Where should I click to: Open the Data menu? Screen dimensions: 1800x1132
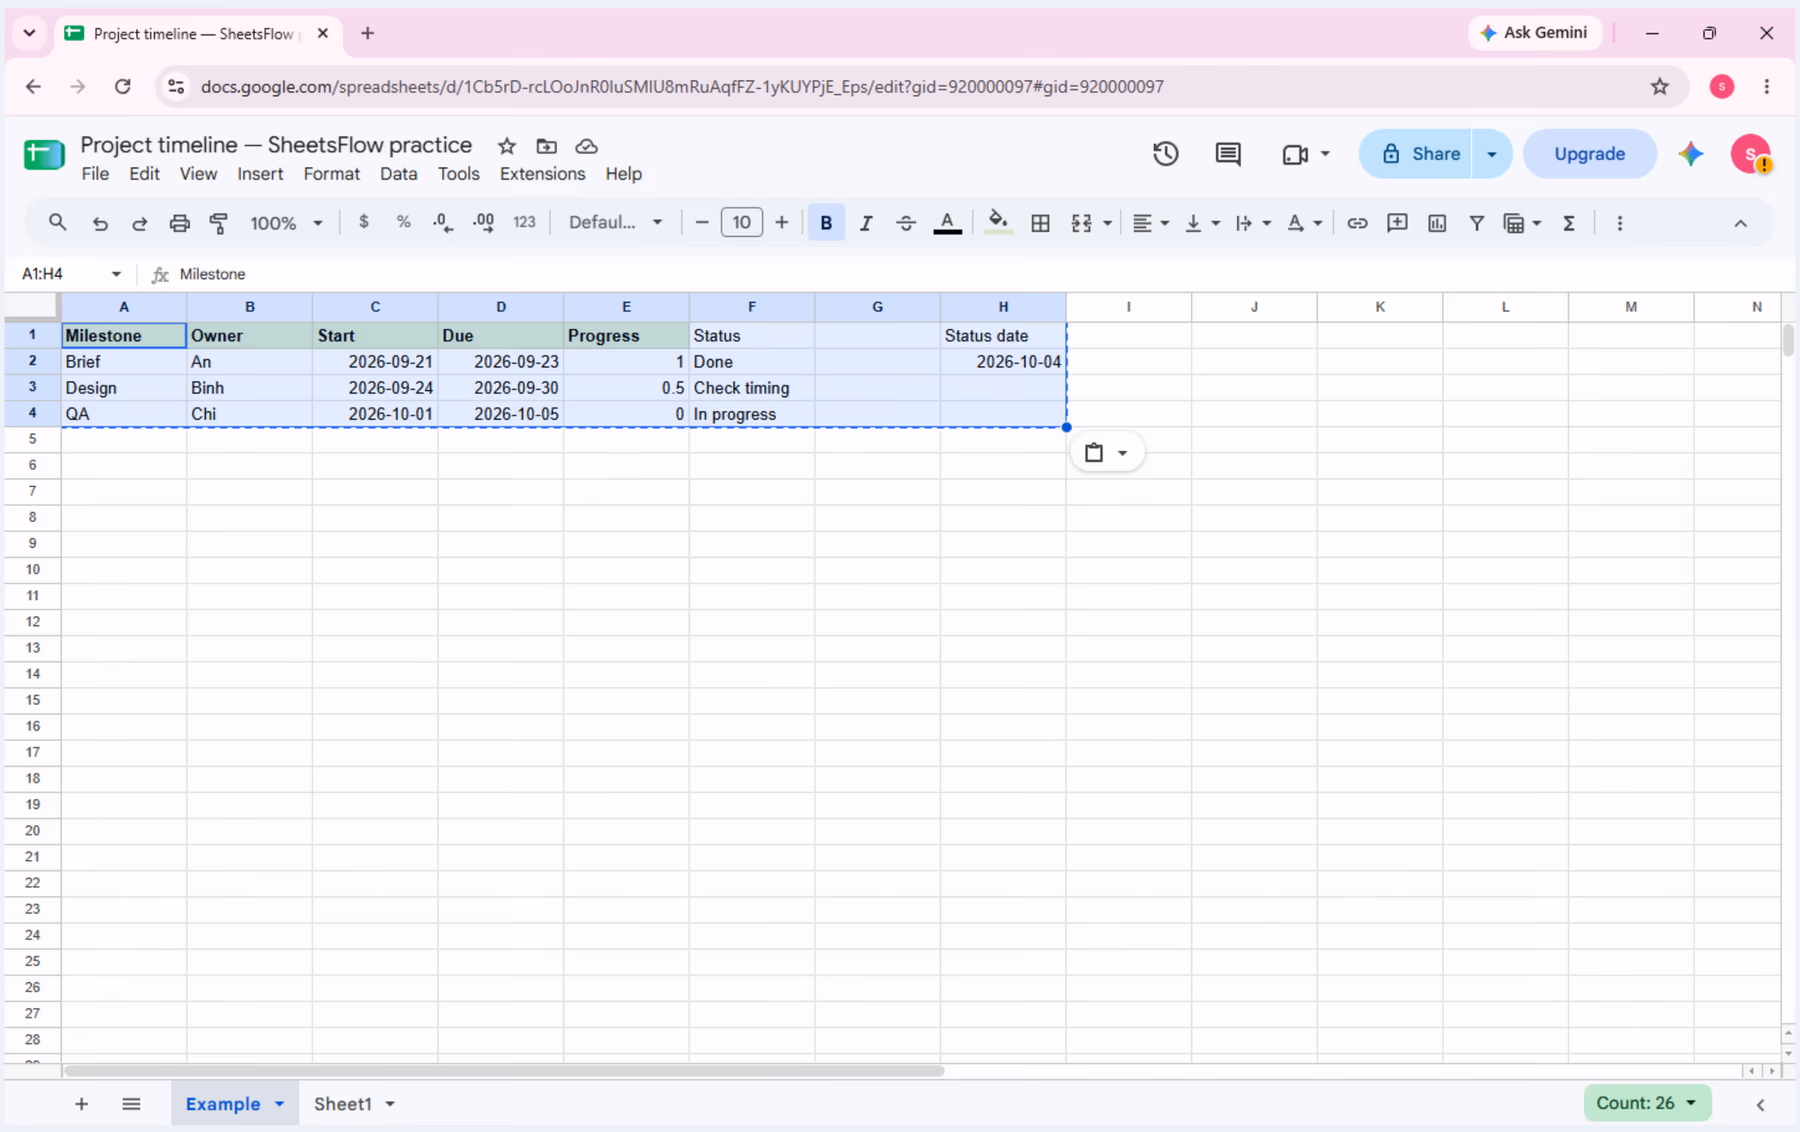pyautogui.click(x=398, y=174)
